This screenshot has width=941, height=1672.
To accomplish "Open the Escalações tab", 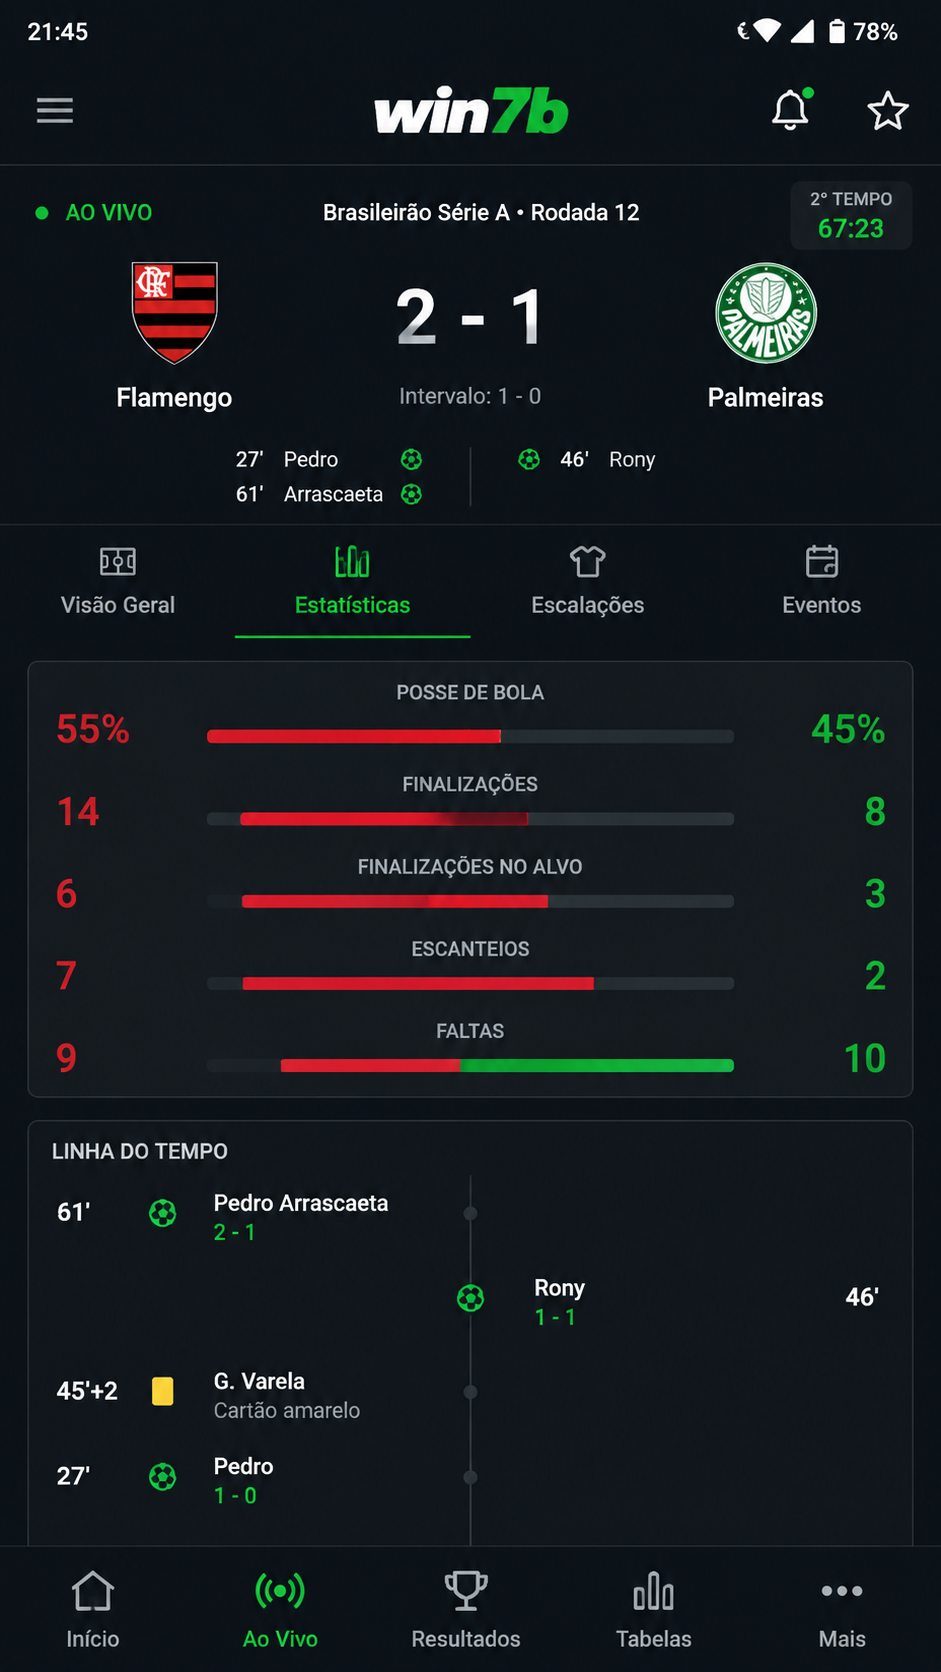I will tap(587, 581).
